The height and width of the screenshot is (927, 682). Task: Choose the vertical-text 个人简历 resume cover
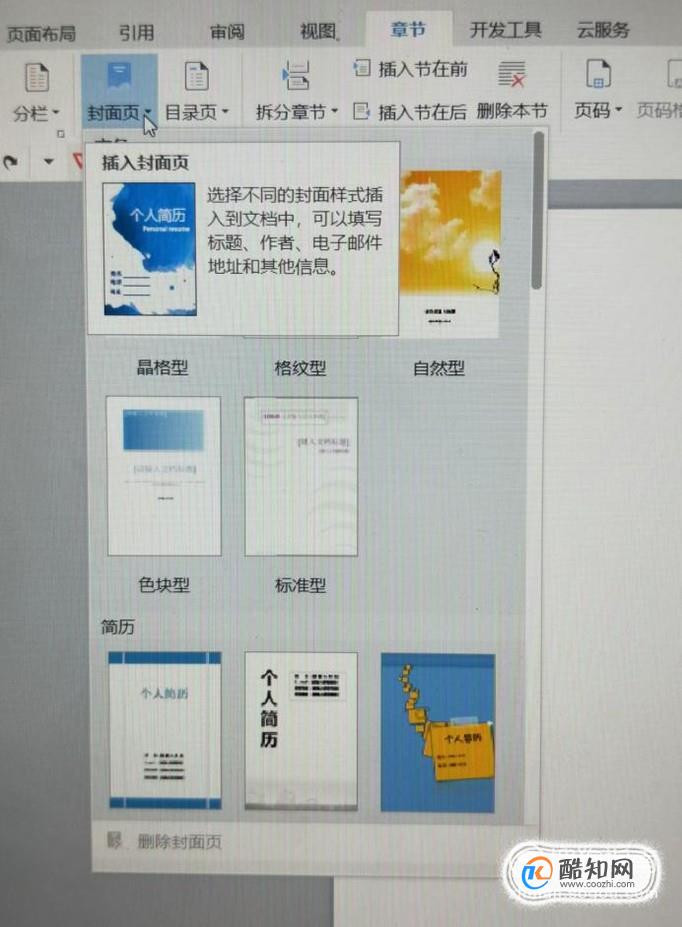301,730
